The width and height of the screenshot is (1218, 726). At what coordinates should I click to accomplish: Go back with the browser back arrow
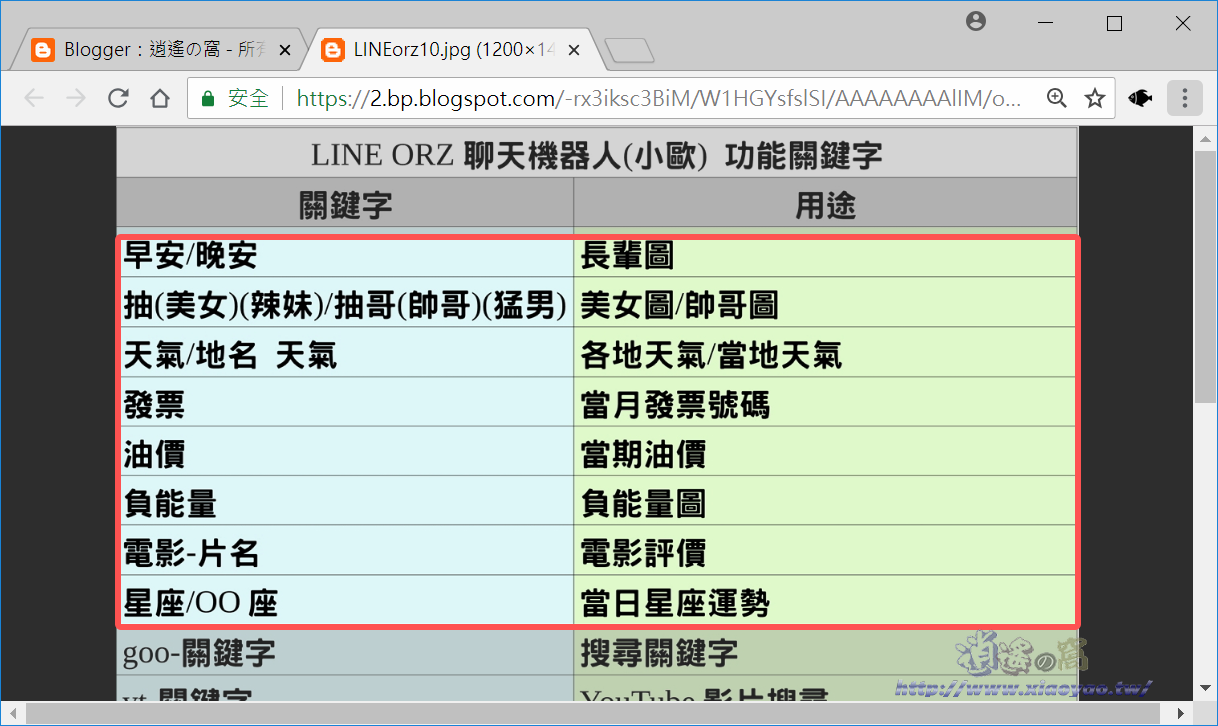[33, 98]
